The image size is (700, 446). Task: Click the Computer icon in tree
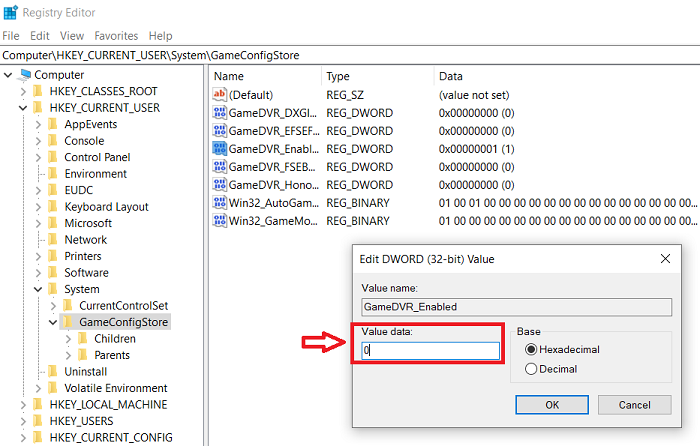tap(25, 75)
